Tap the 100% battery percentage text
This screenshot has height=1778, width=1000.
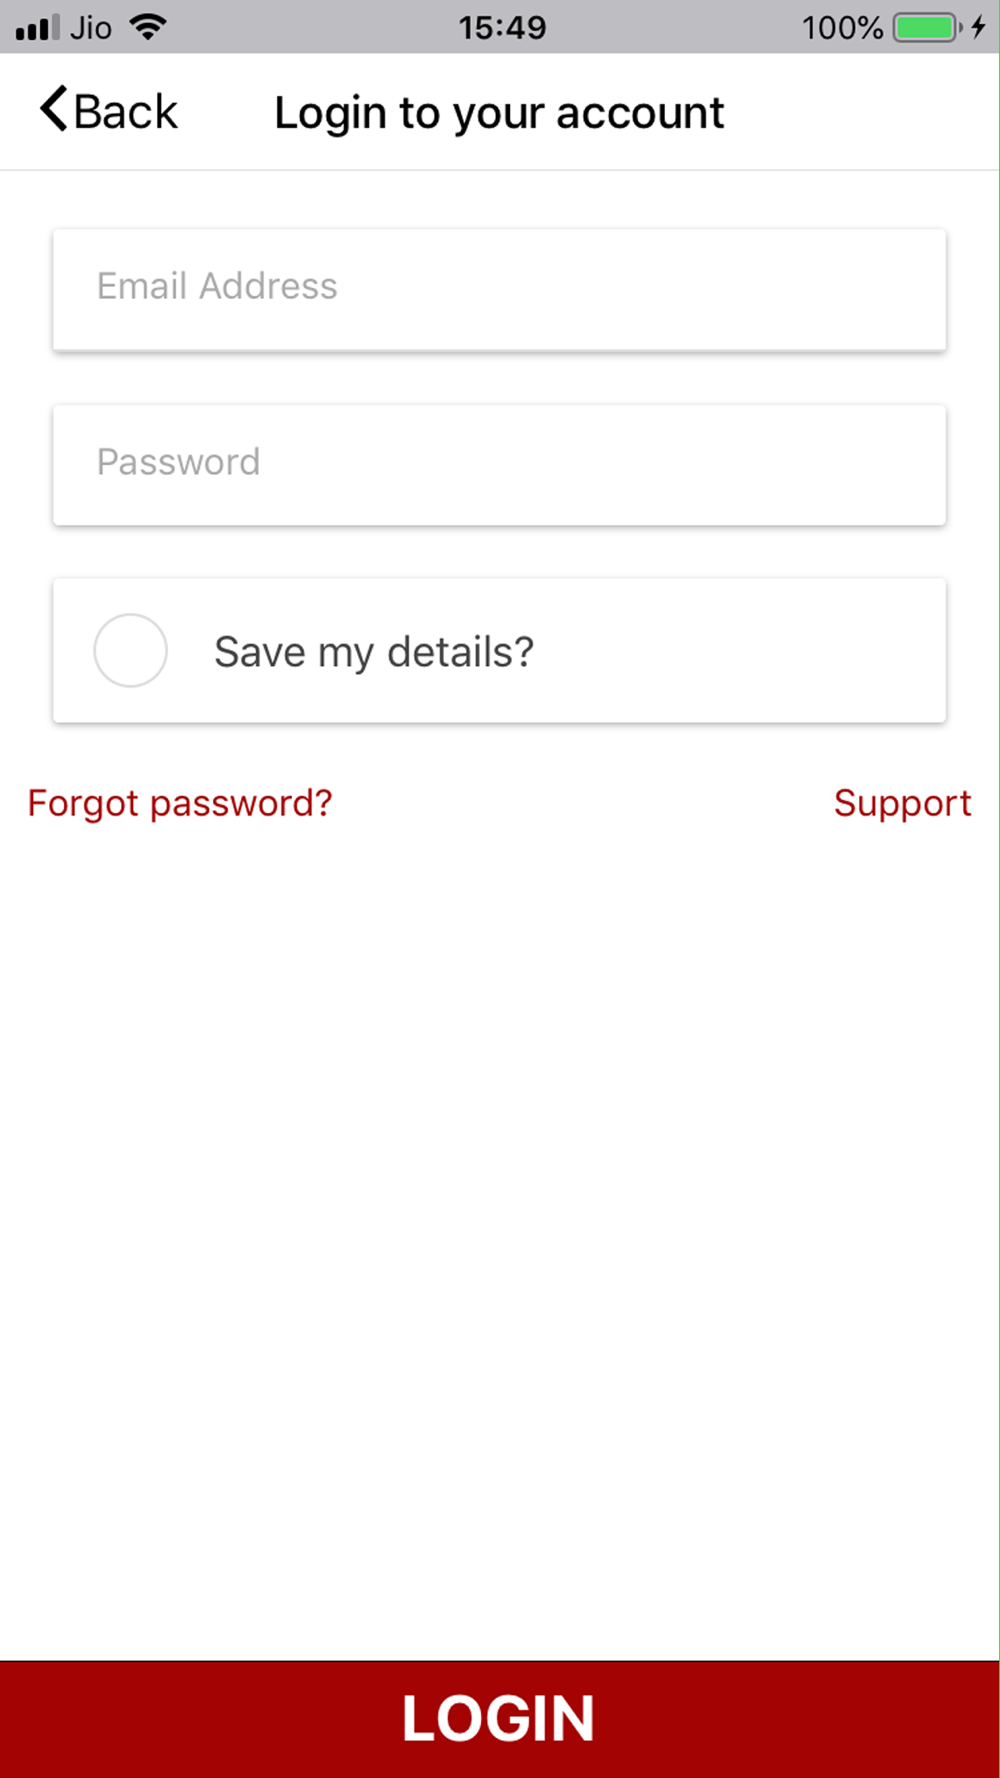tap(842, 27)
